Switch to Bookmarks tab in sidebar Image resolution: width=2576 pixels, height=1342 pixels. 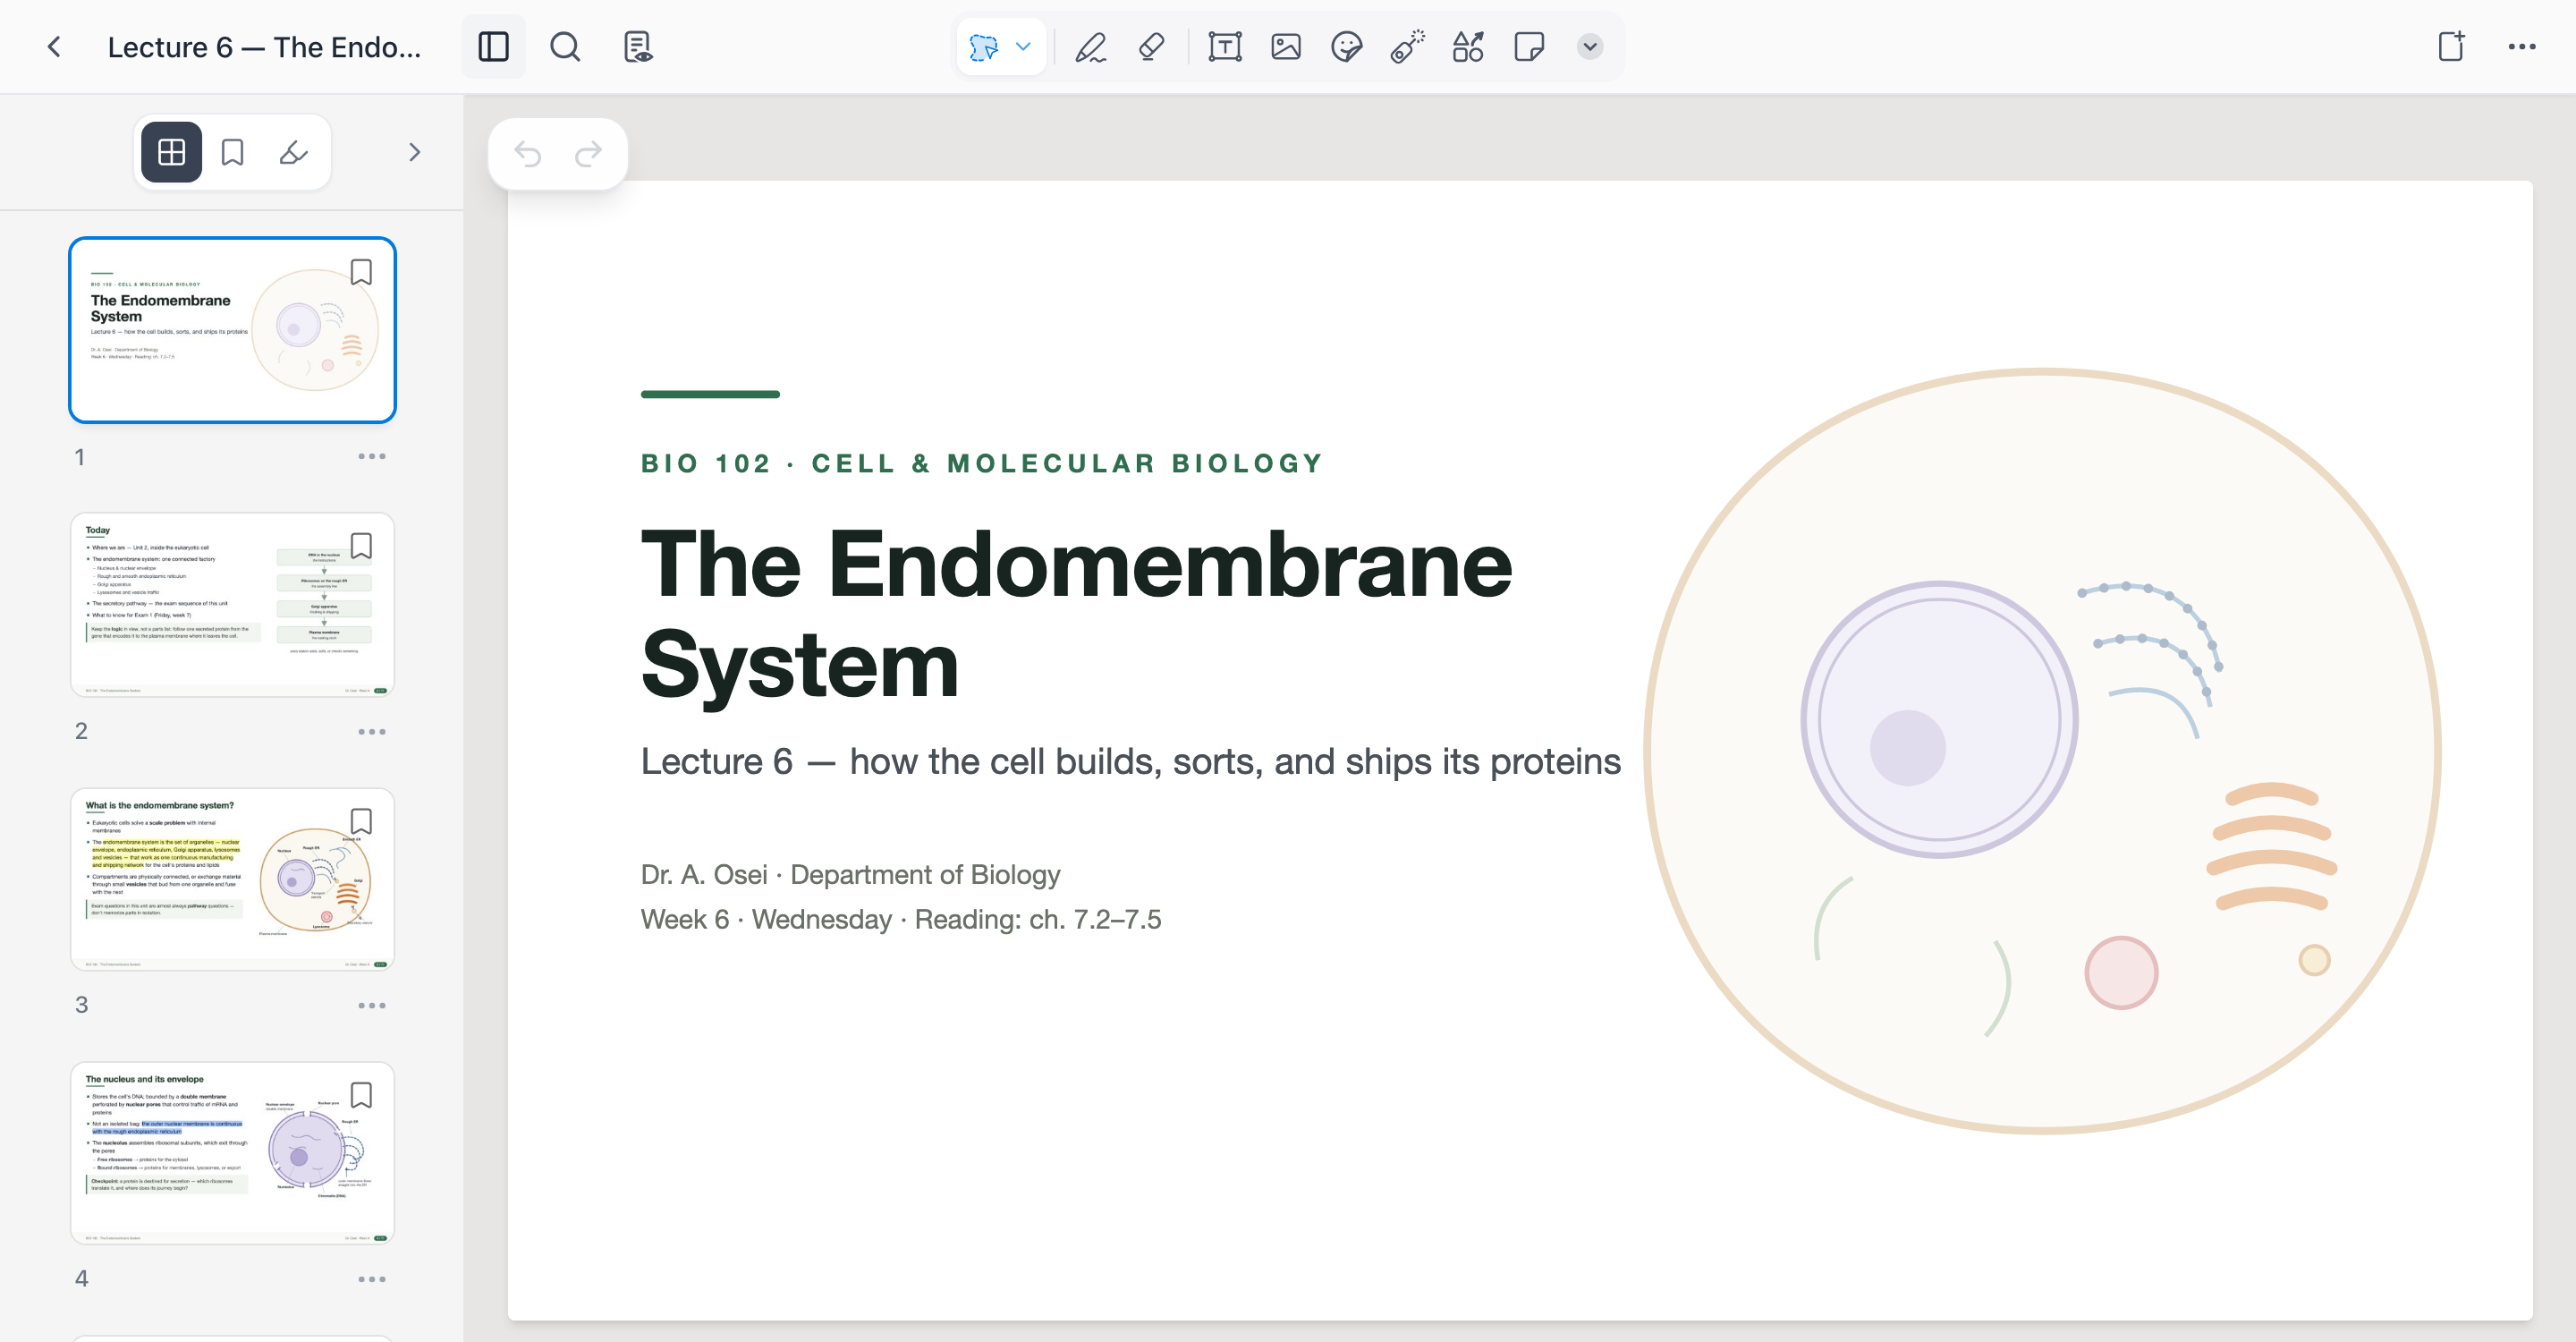click(x=232, y=152)
